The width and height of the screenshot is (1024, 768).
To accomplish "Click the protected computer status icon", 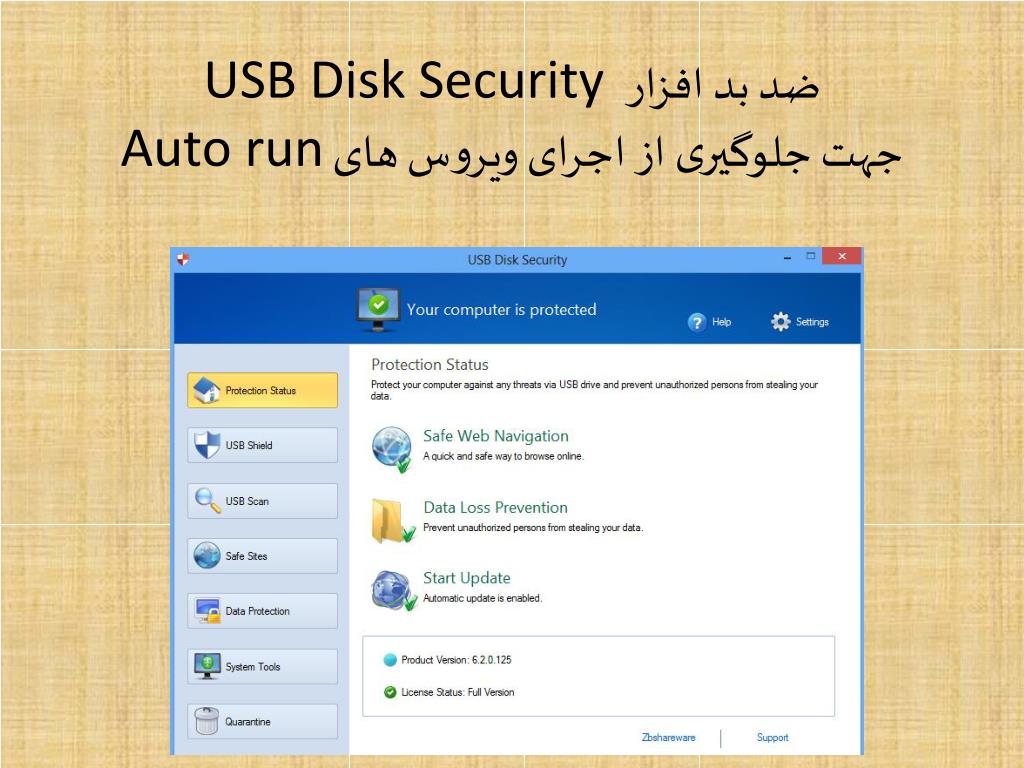I will click(x=379, y=310).
